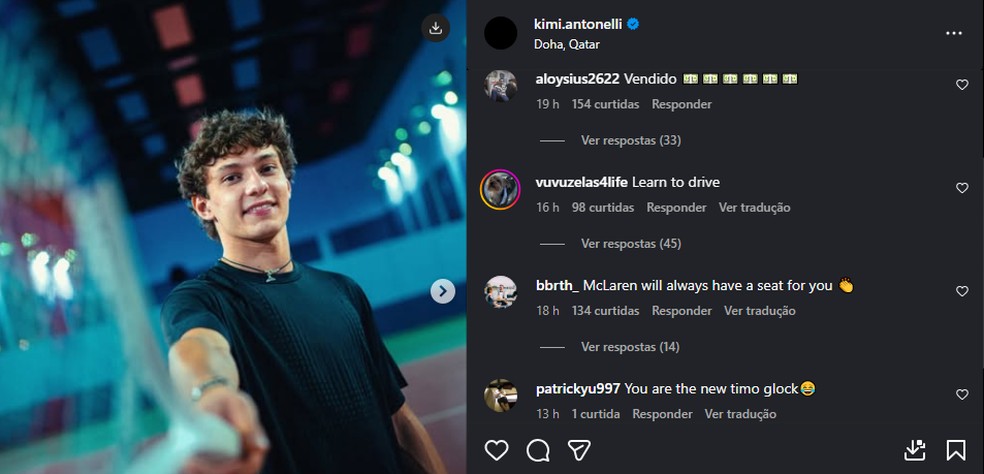The width and height of the screenshot is (984, 474).
Task: Like the post with heart icon
Action: (497, 449)
